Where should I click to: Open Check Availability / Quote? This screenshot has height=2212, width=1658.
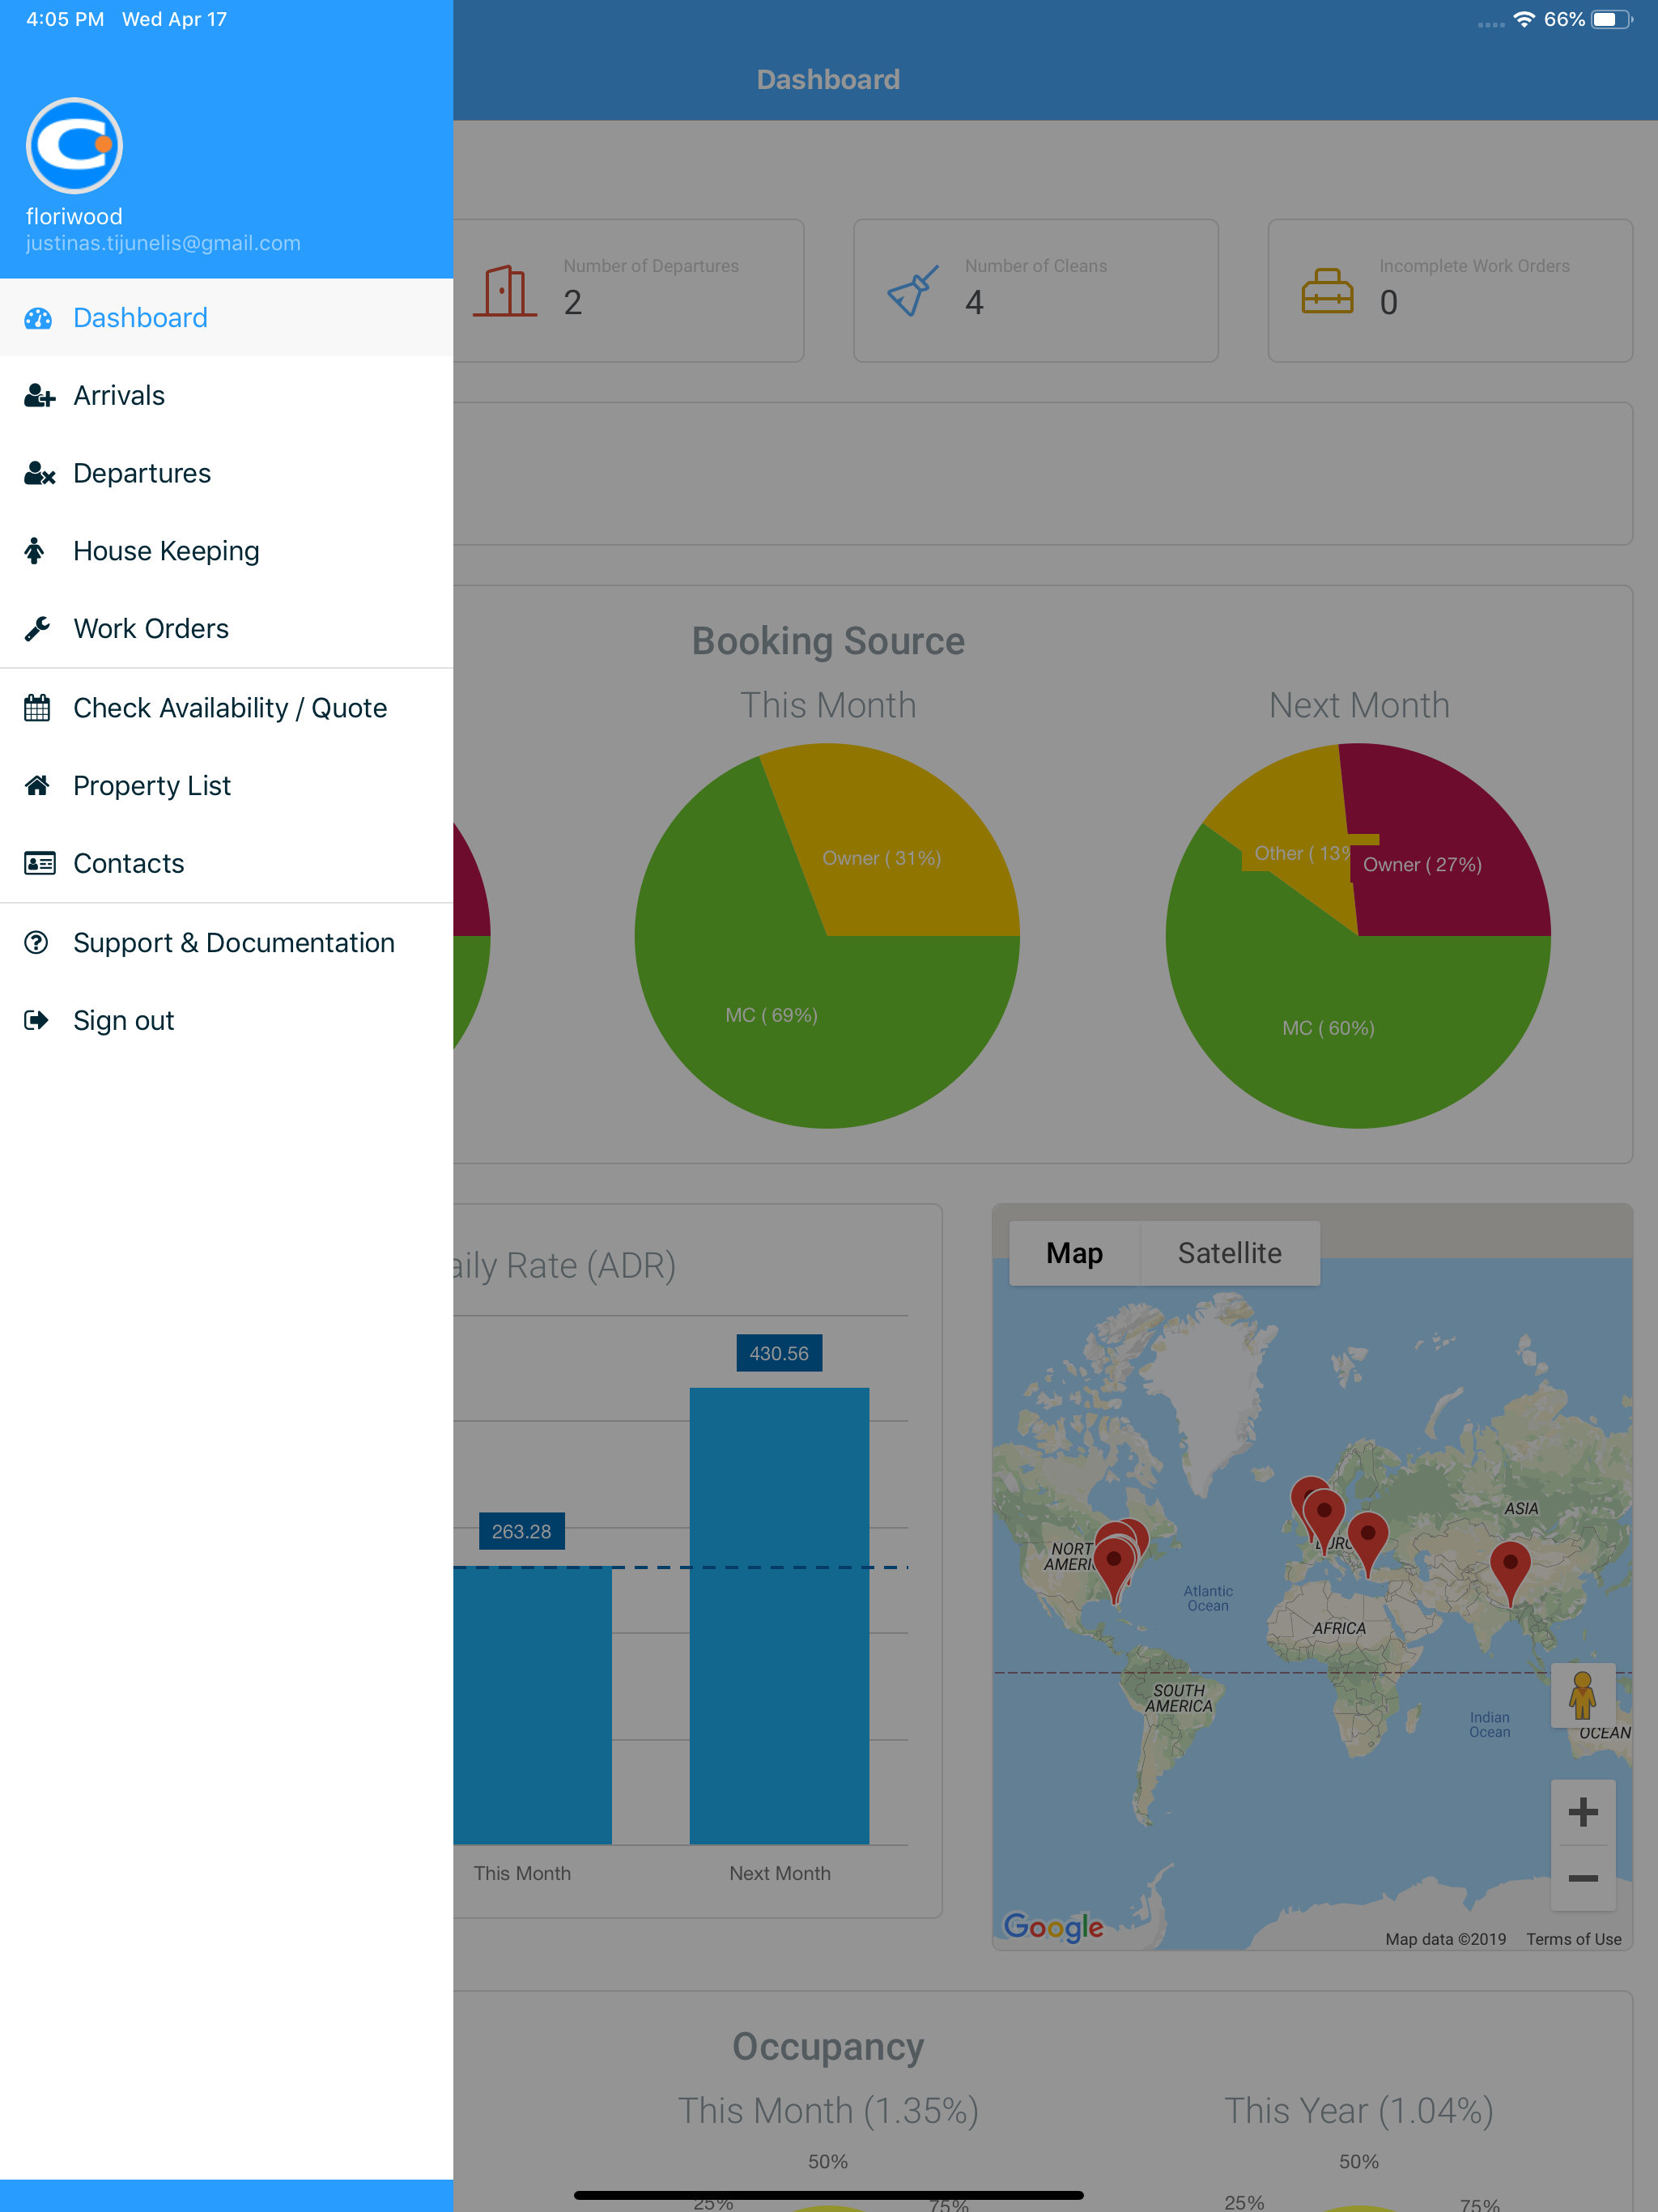point(226,708)
